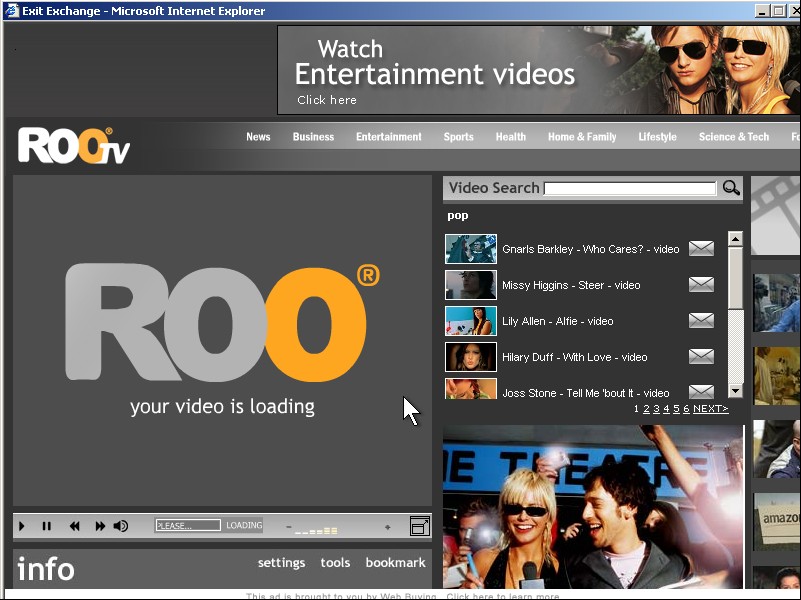Click the volume level bars
This screenshot has width=801, height=600.
pyautogui.click(x=316, y=531)
